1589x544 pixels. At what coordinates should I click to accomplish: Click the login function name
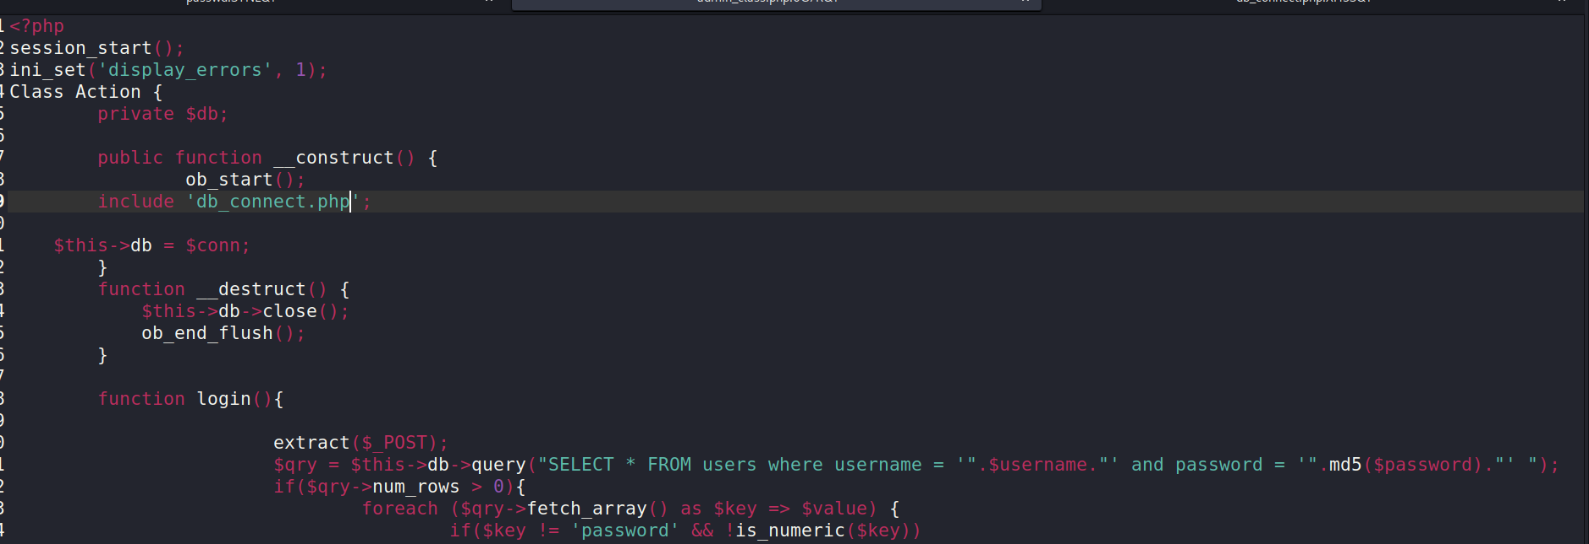223,399
